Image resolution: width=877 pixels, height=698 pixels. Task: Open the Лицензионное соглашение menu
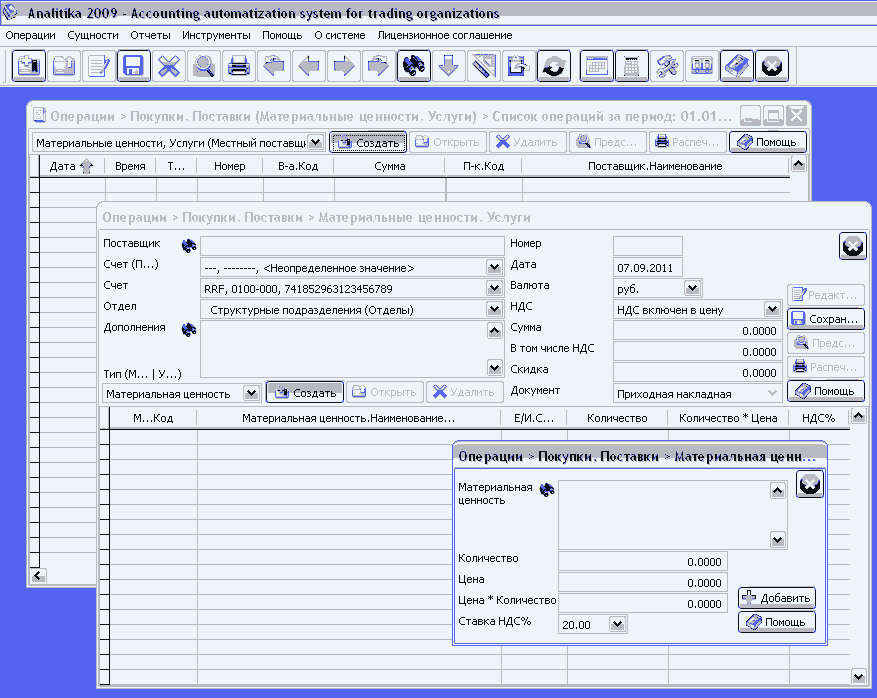(445, 35)
